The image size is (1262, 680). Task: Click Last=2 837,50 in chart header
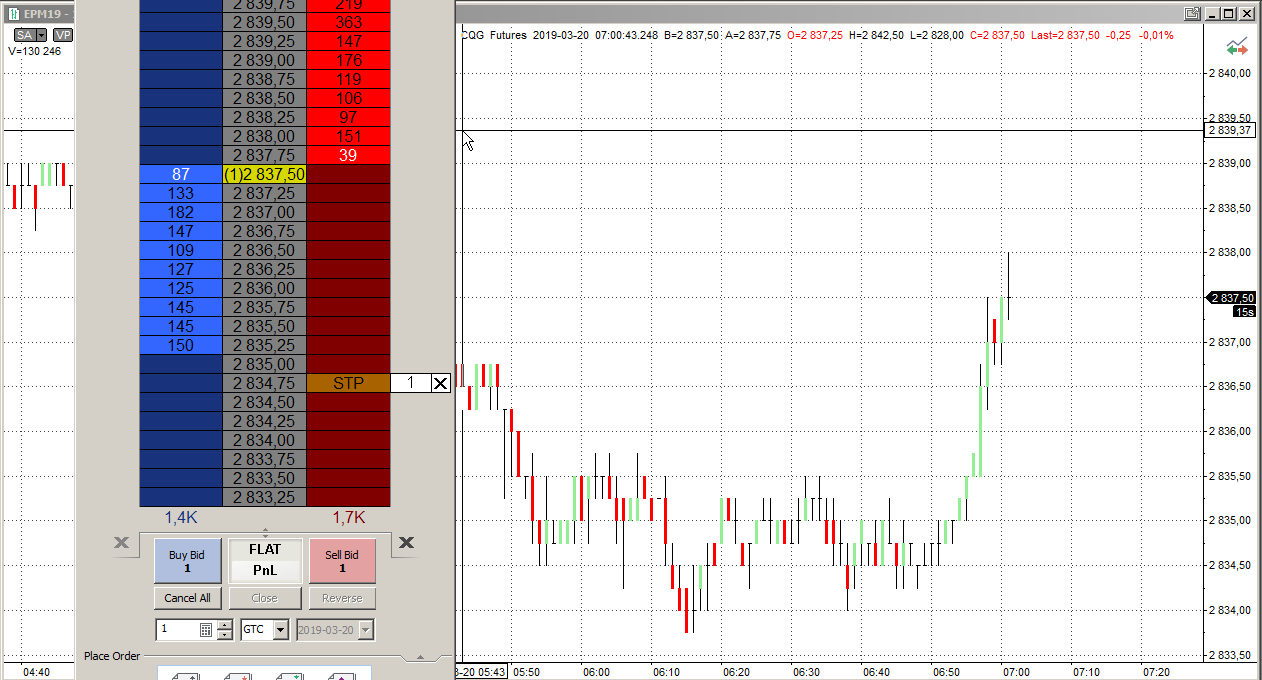1065,35
